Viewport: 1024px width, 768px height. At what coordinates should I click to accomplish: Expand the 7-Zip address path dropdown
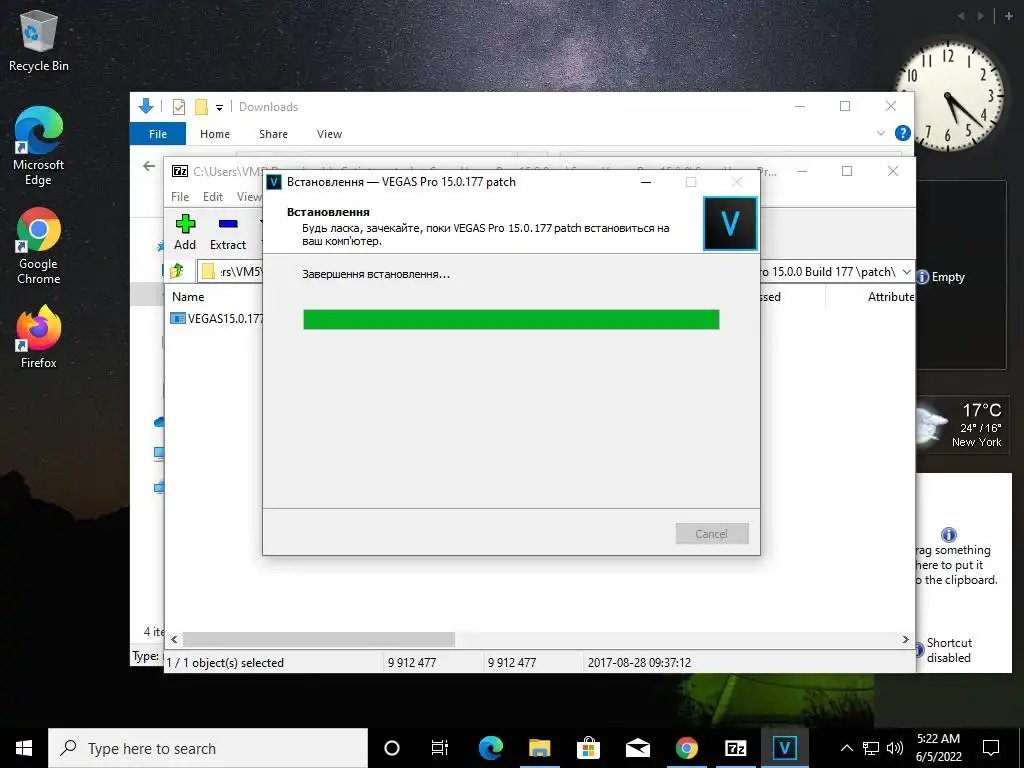pos(906,271)
